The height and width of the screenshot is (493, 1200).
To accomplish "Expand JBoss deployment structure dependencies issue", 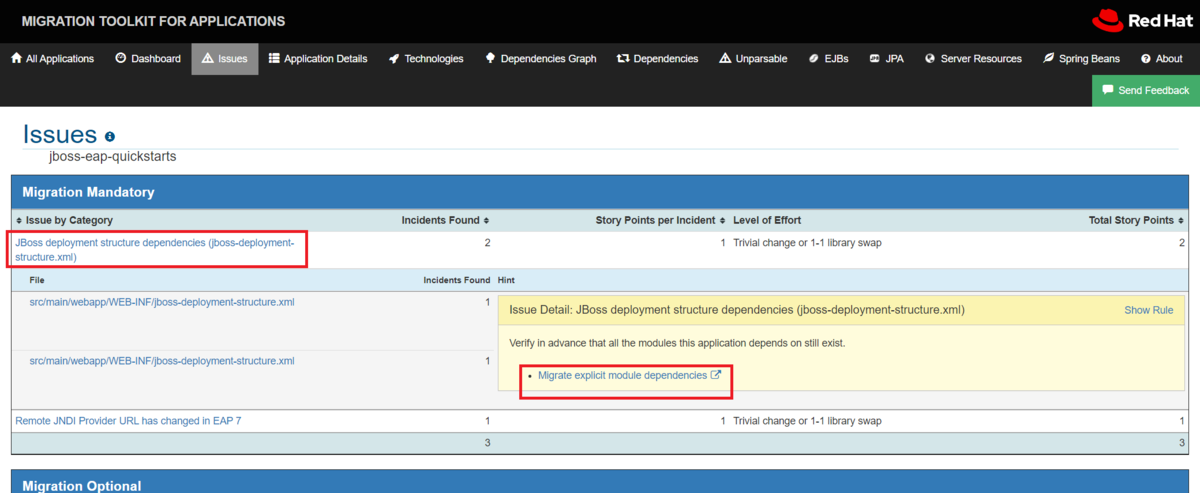I will pos(155,250).
